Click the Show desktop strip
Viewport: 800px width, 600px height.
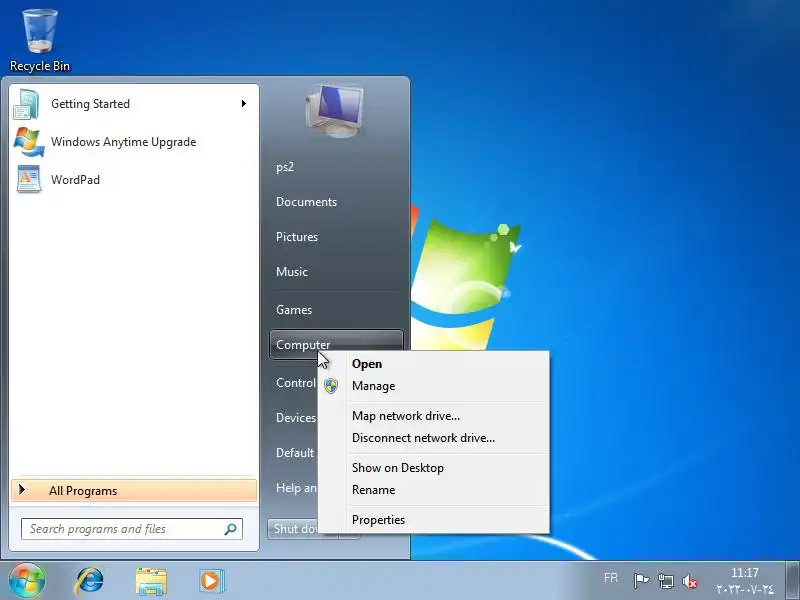coord(792,581)
